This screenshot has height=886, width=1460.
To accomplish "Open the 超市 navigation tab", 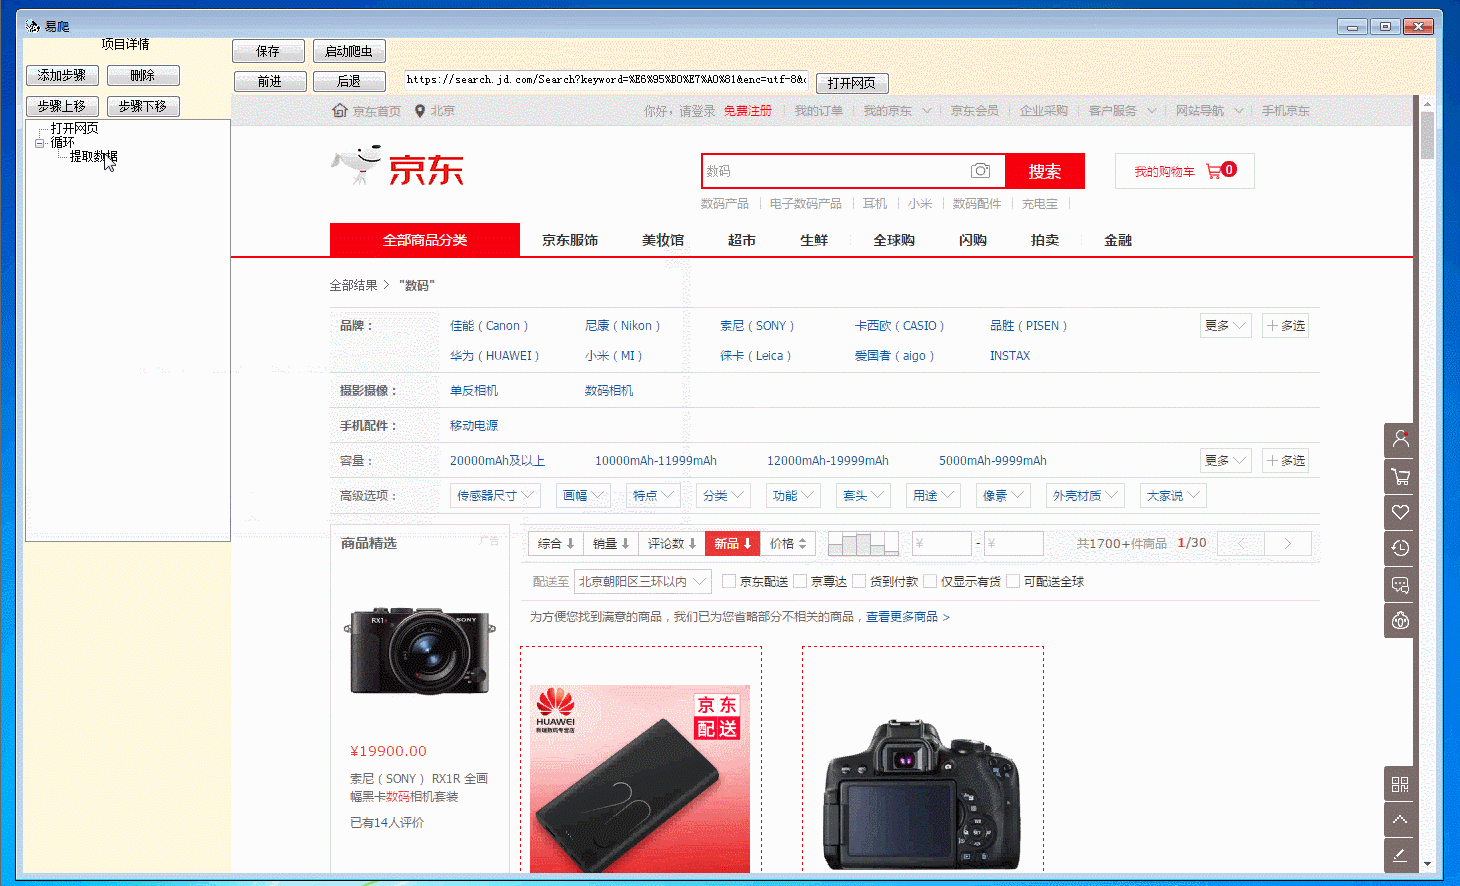I will (x=742, y=240).
